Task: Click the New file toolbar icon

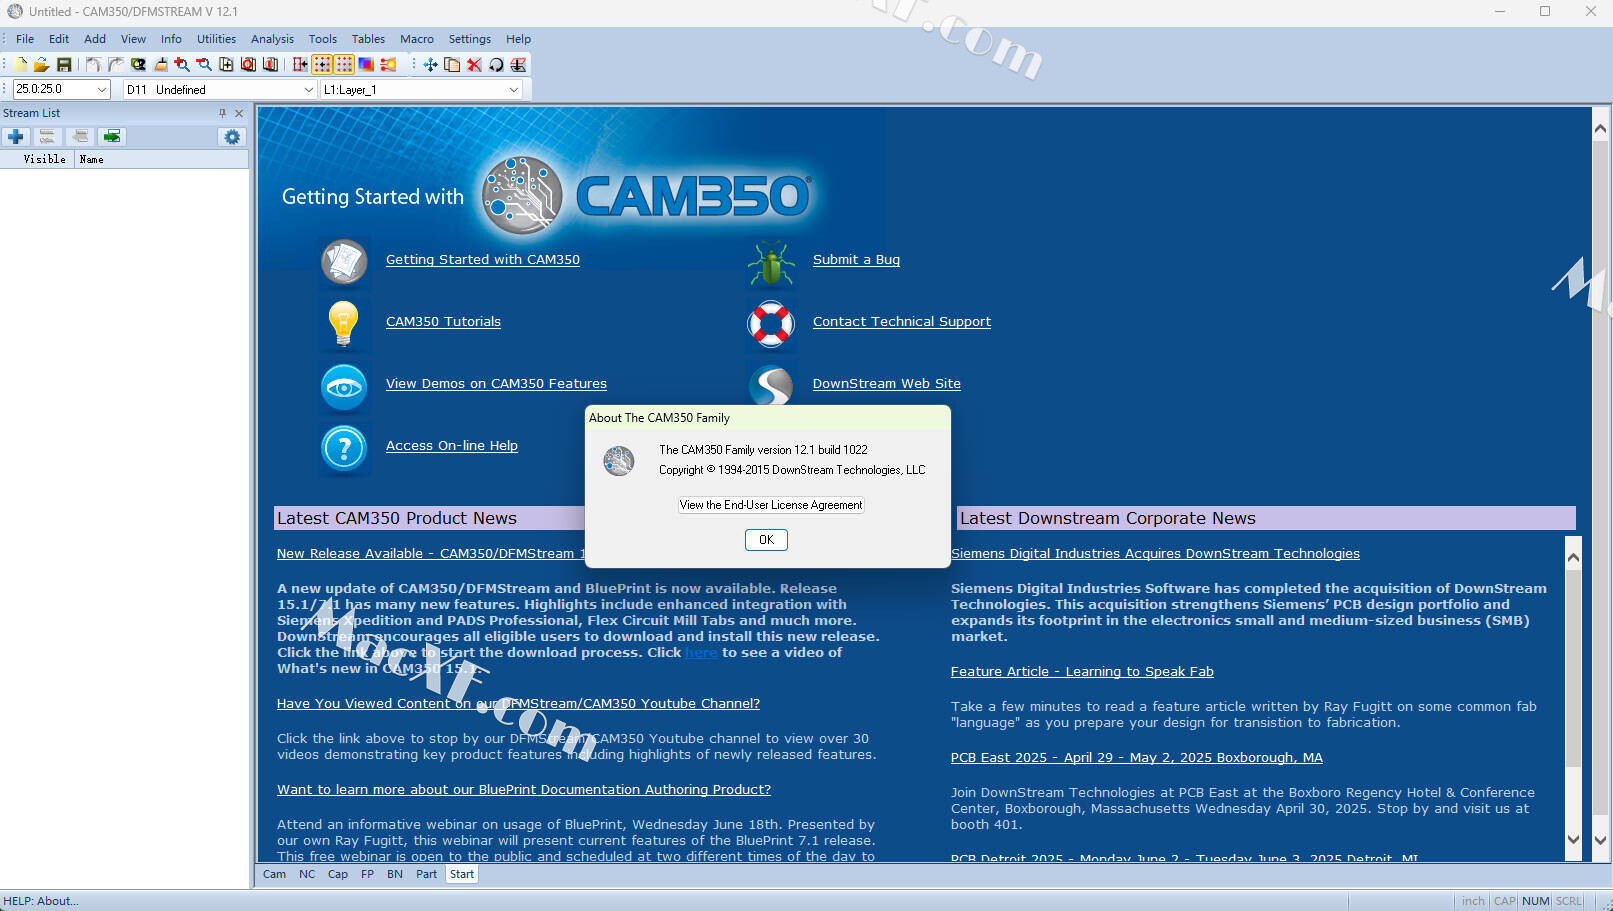Action: 20,64
